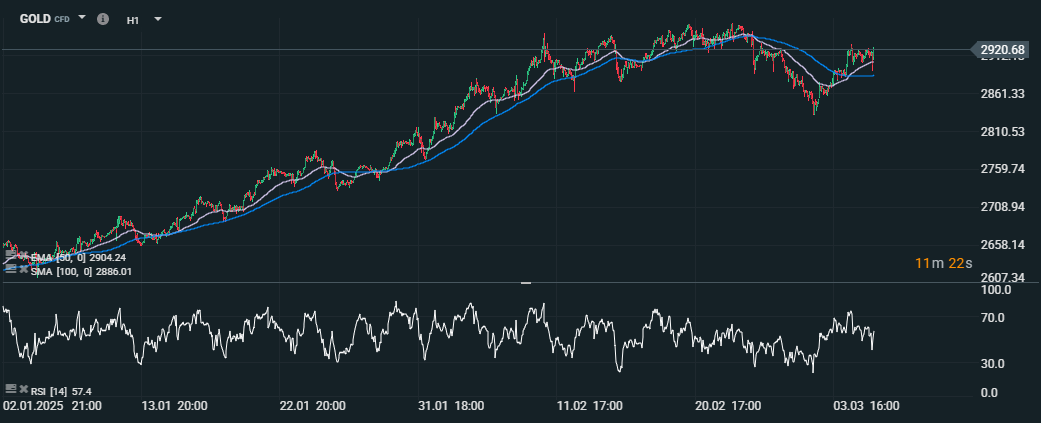The image size is (1041, 423).
Task: Open settings icon for EMA indicator
Action: point(10,257)
